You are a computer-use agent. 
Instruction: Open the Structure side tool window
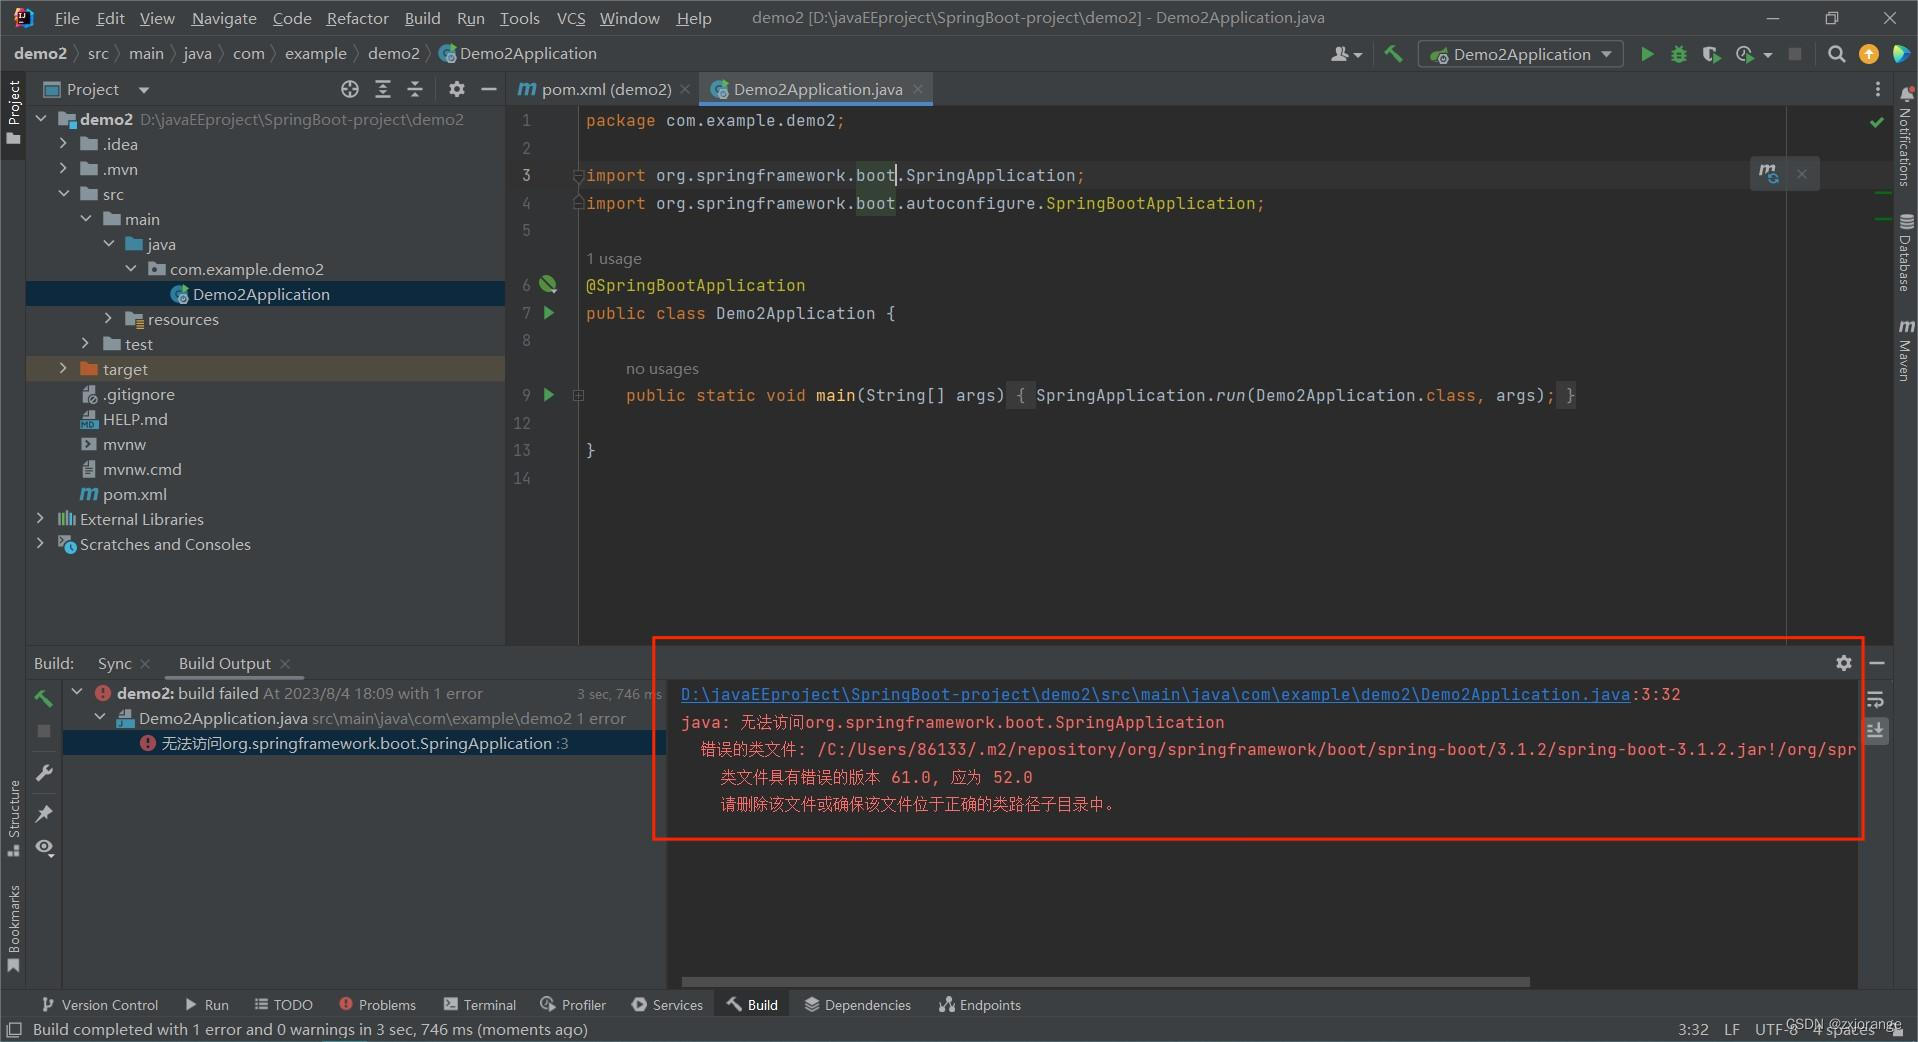point(14,817)
